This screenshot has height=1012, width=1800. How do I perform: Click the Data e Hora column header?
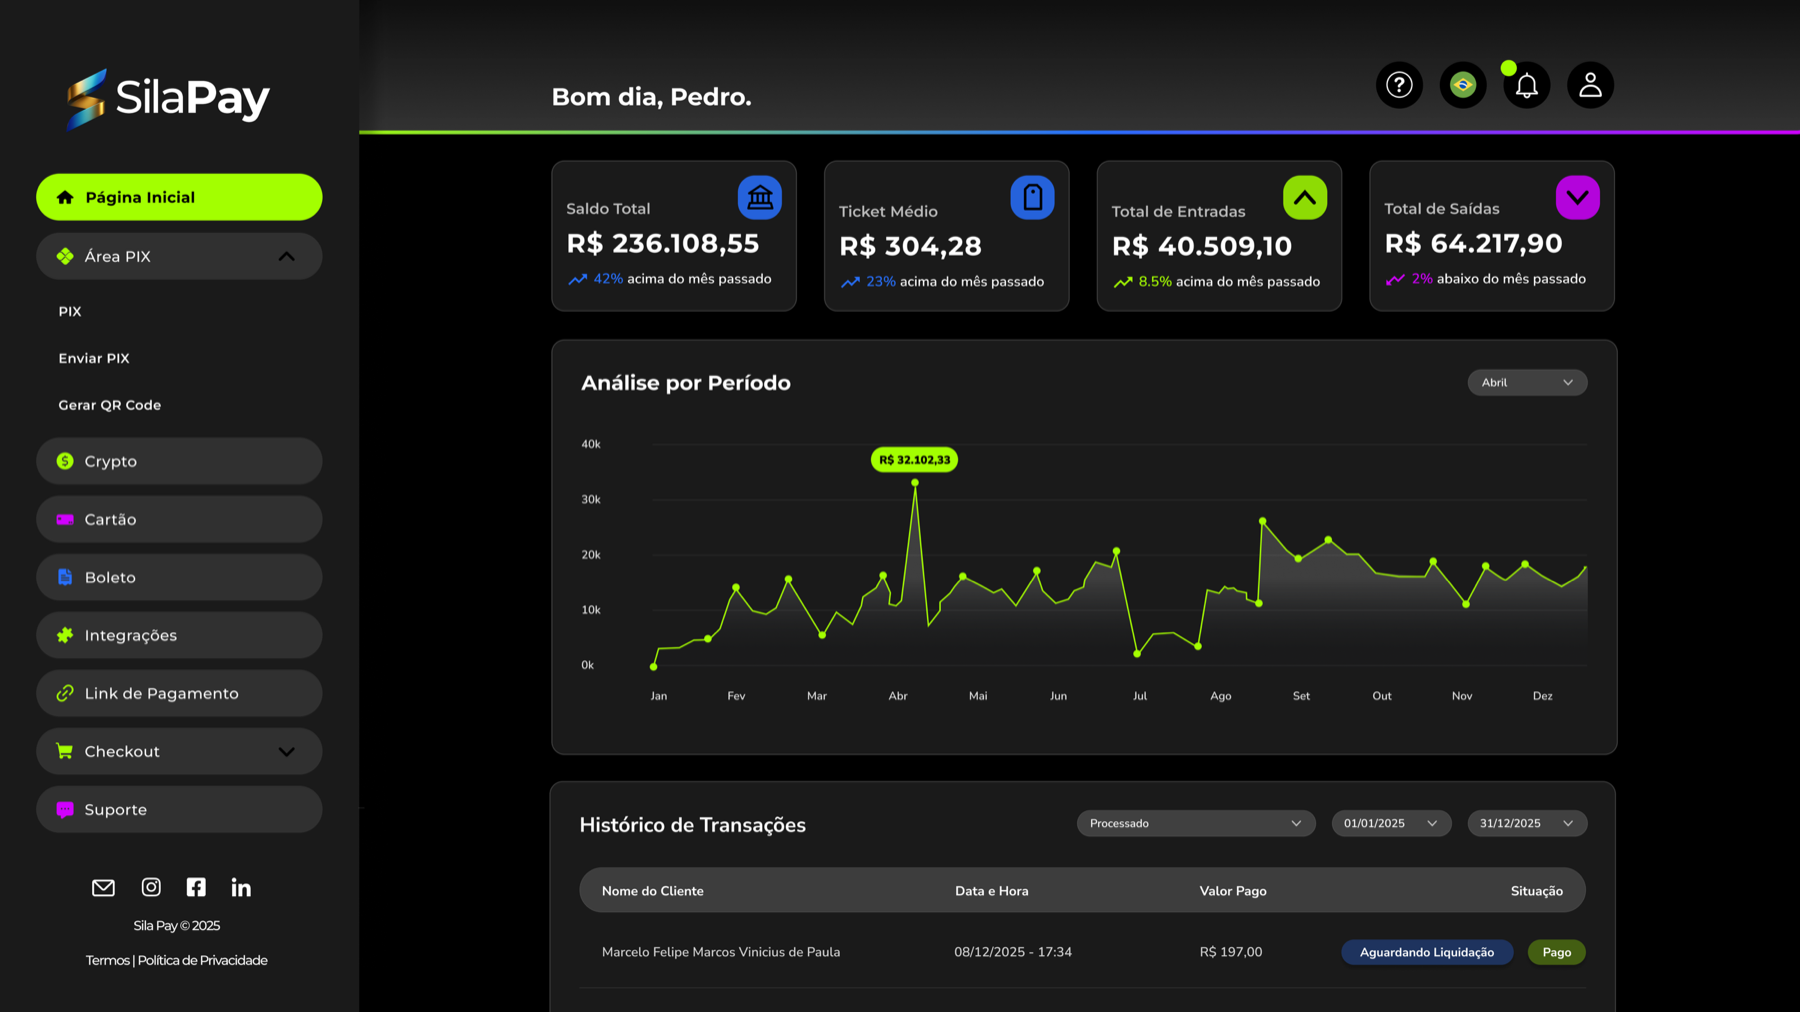(991, 891)
